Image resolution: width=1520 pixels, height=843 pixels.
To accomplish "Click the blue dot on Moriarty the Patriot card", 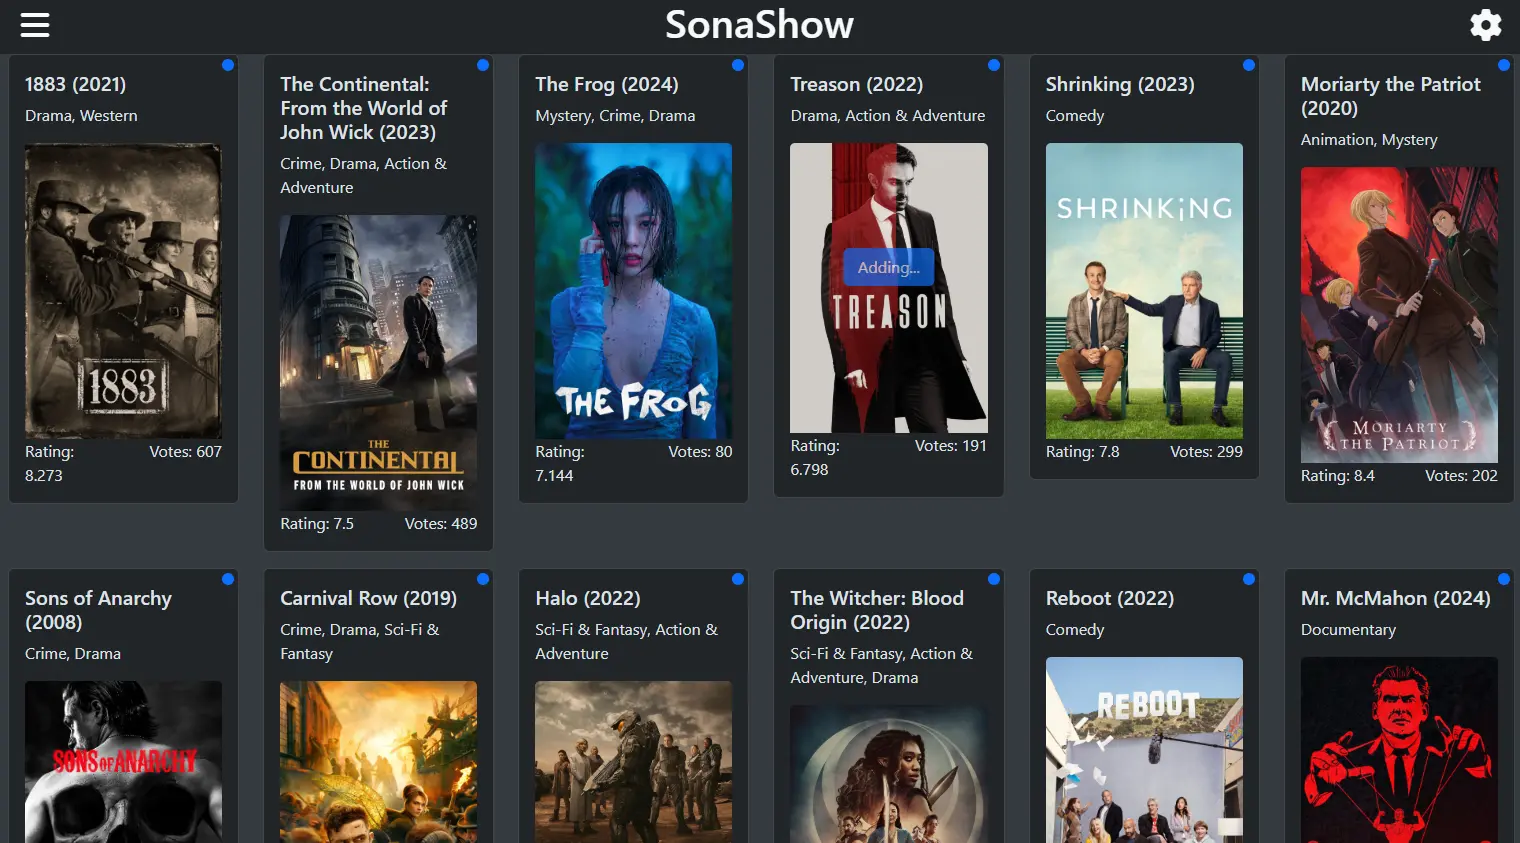I will [1504, 65].
